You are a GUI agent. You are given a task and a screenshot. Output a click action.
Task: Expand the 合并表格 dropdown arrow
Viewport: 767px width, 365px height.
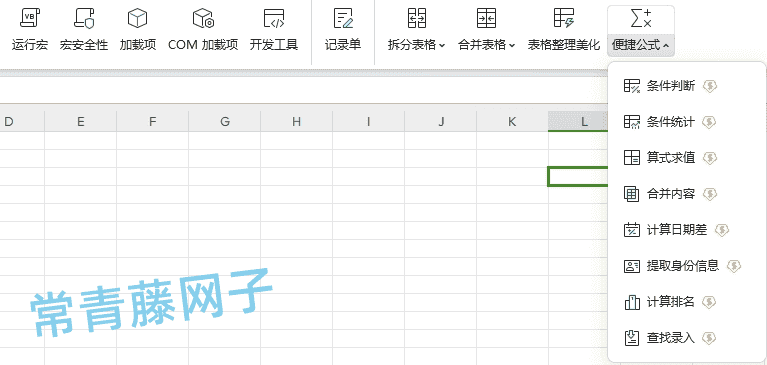click(512, 46)
